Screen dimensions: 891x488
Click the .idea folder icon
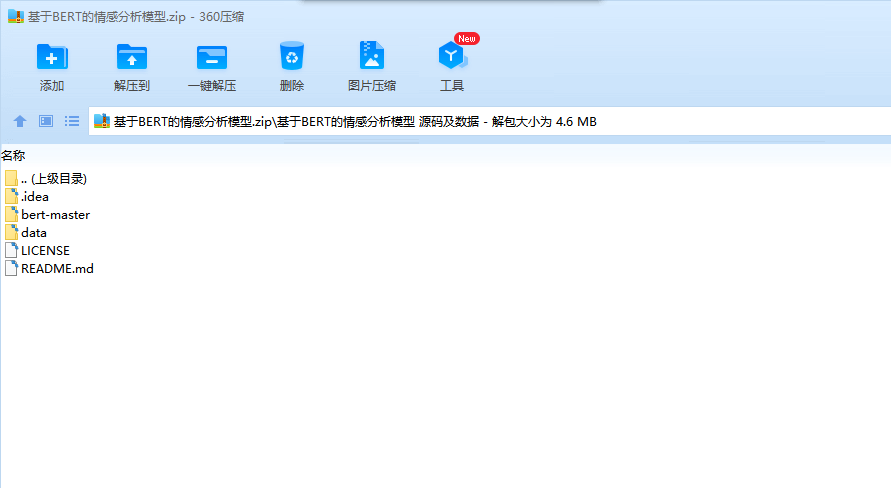click(x=11, y=197)
